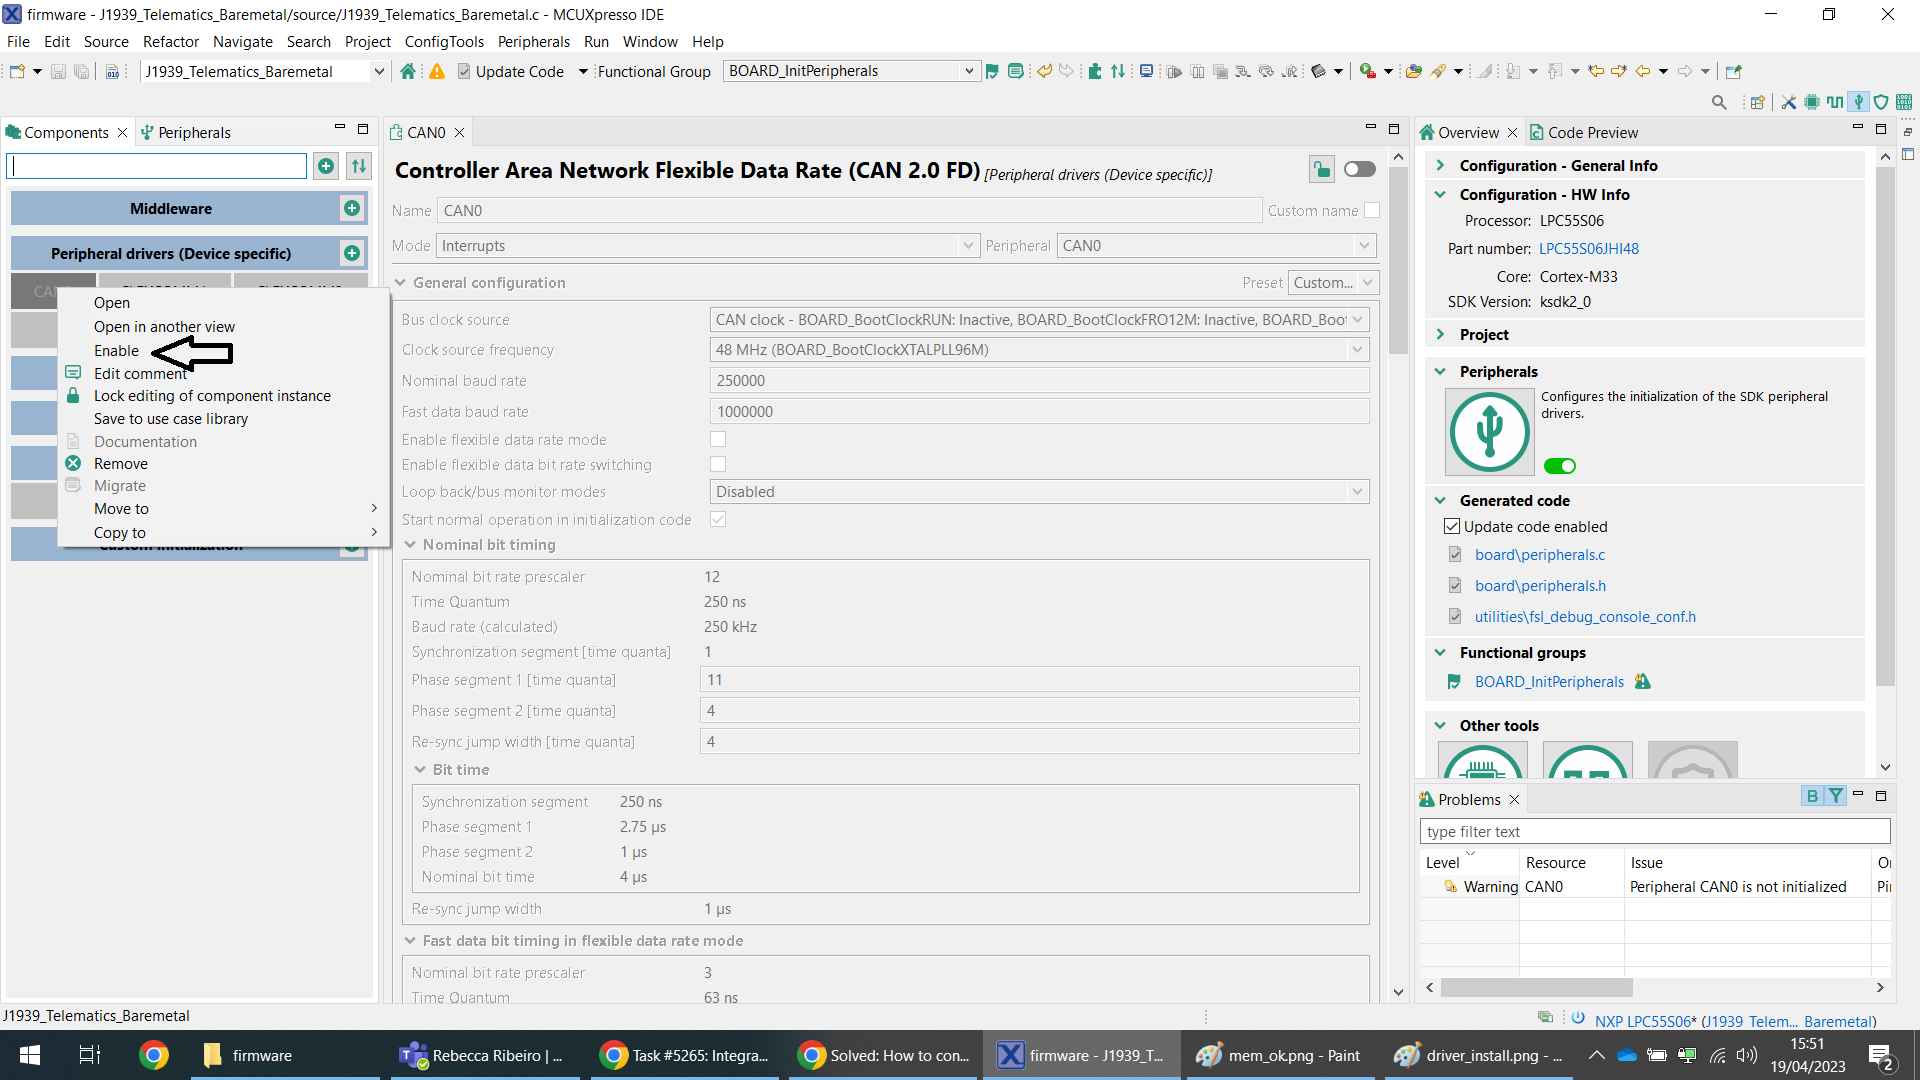Open the LPC55S06JHI48 part number link
1920x1080 pixels.
[1588, 249]
